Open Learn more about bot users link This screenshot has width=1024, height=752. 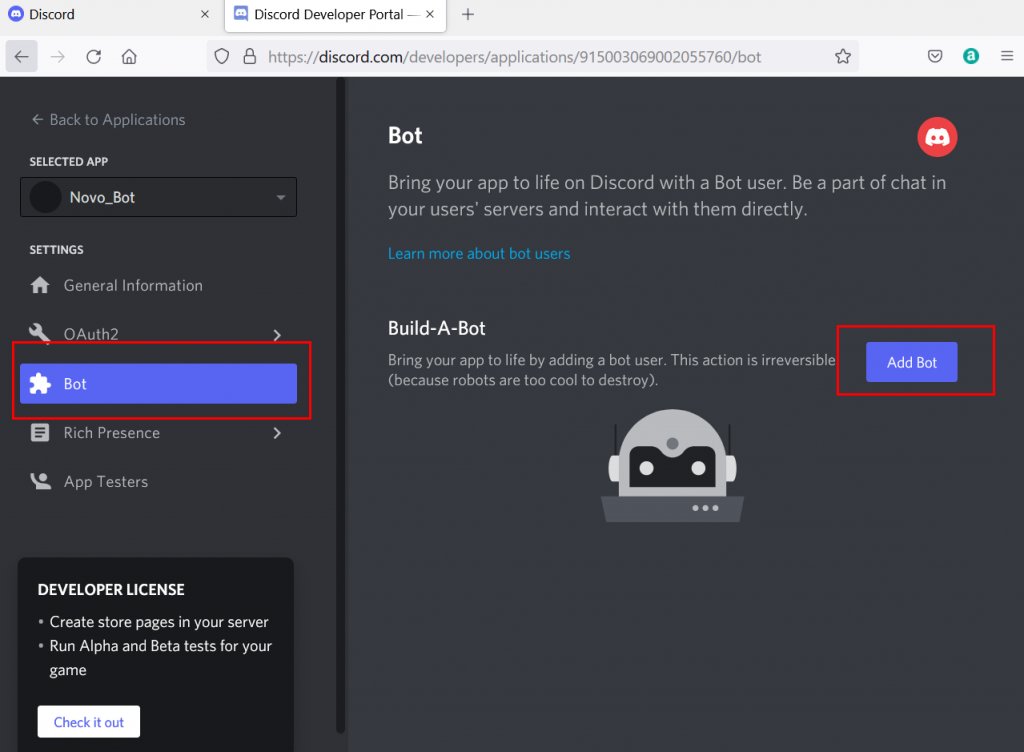[479, 254]
